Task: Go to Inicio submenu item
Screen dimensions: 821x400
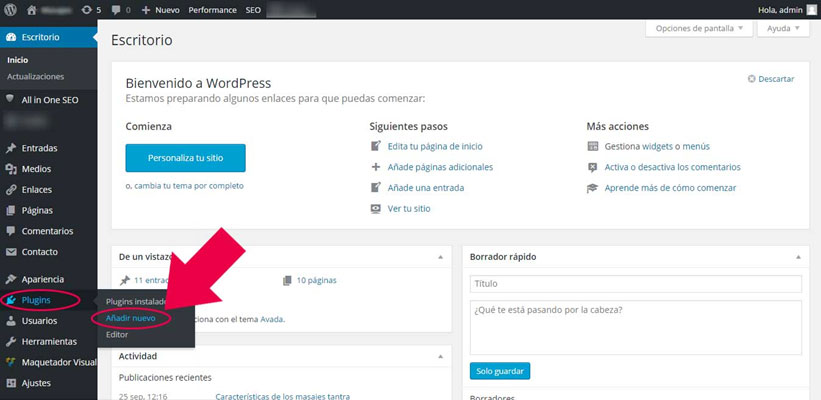Action: [x=18, y=60]
